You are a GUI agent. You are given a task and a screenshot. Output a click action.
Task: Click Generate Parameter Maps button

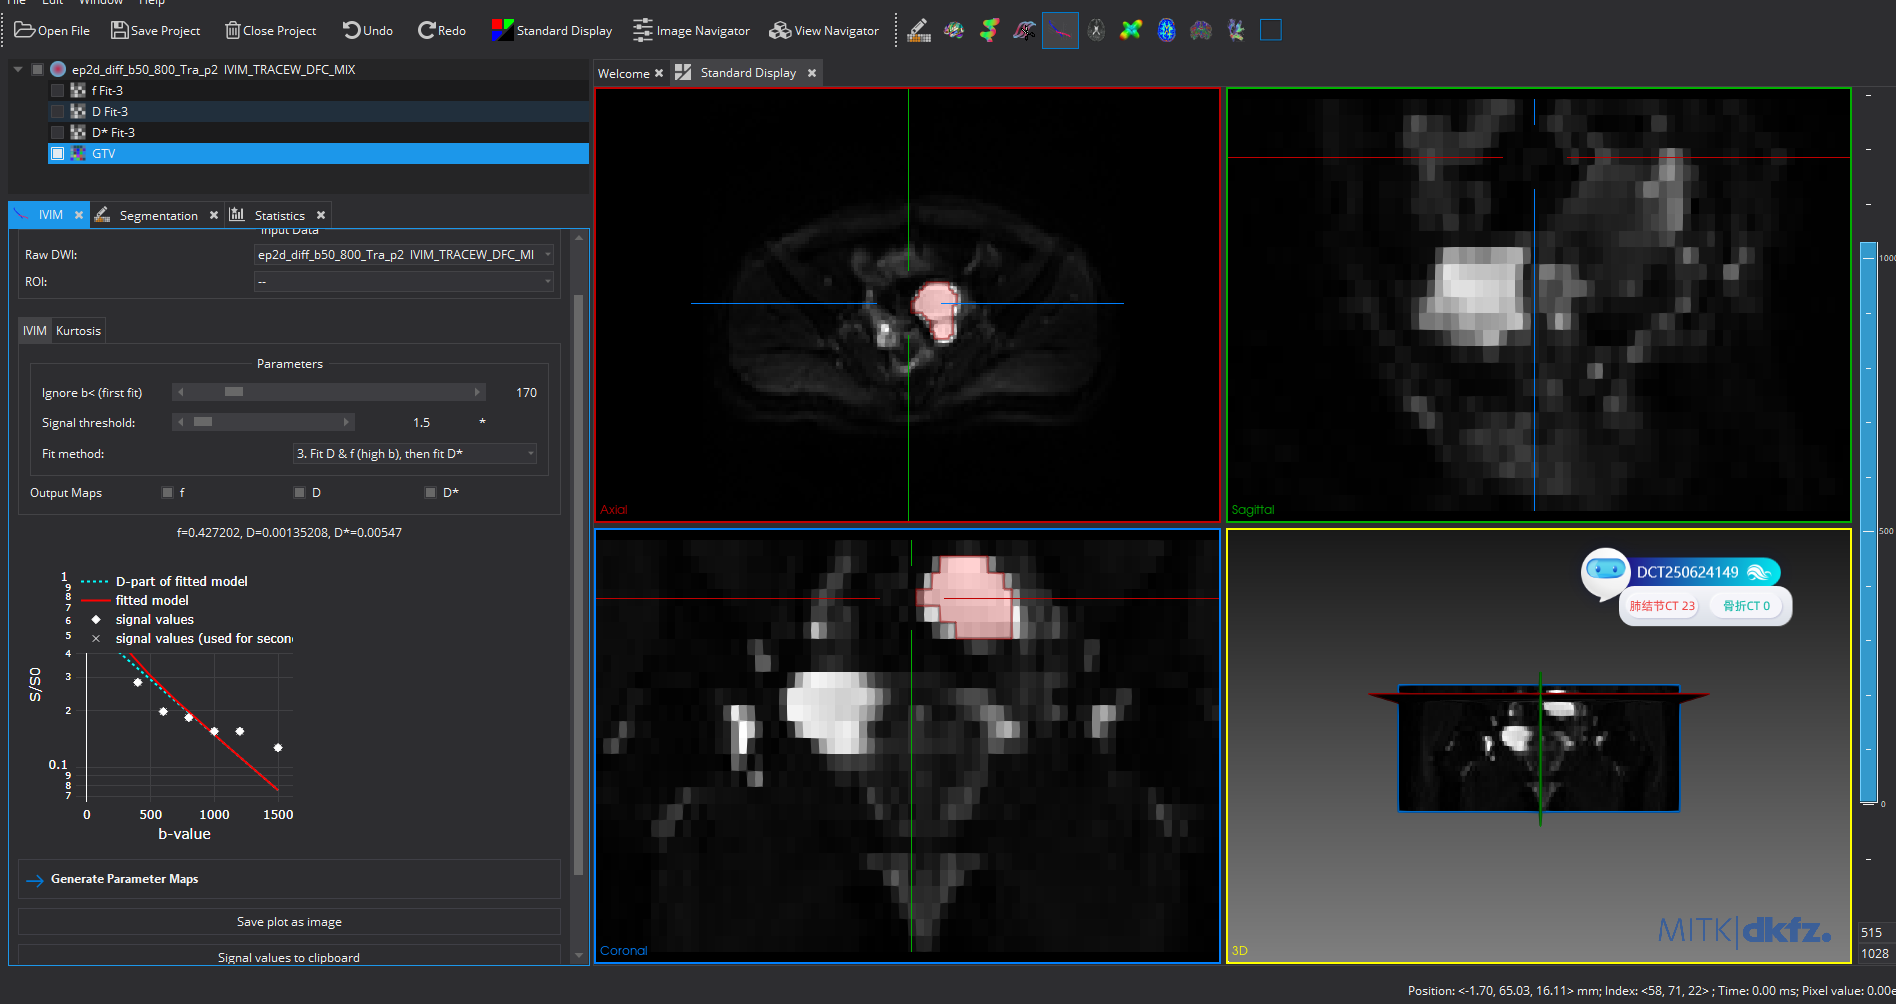[x=124, y=879]
